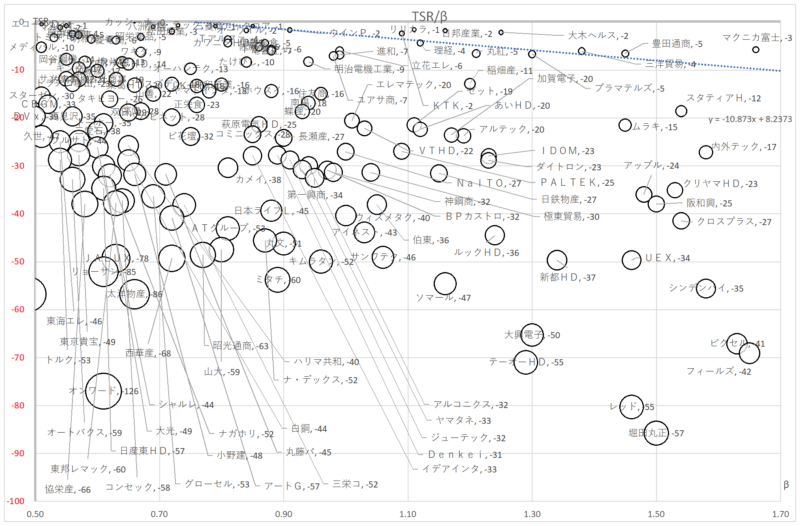Select the "UEX, -34" label
This screenshot has width=800, height=526.
[667, 258]
